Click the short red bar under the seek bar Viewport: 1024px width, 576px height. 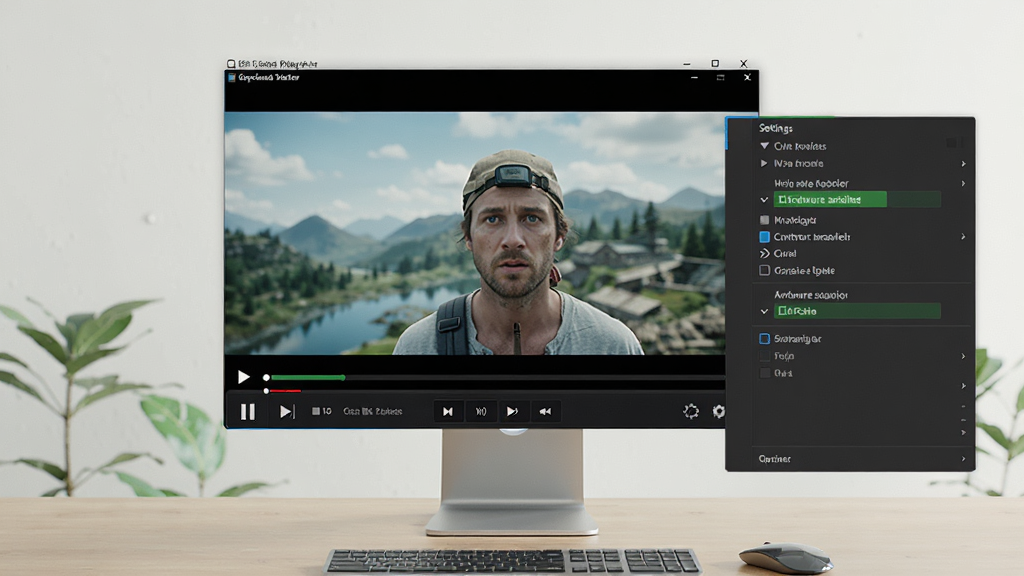[285, 391]
